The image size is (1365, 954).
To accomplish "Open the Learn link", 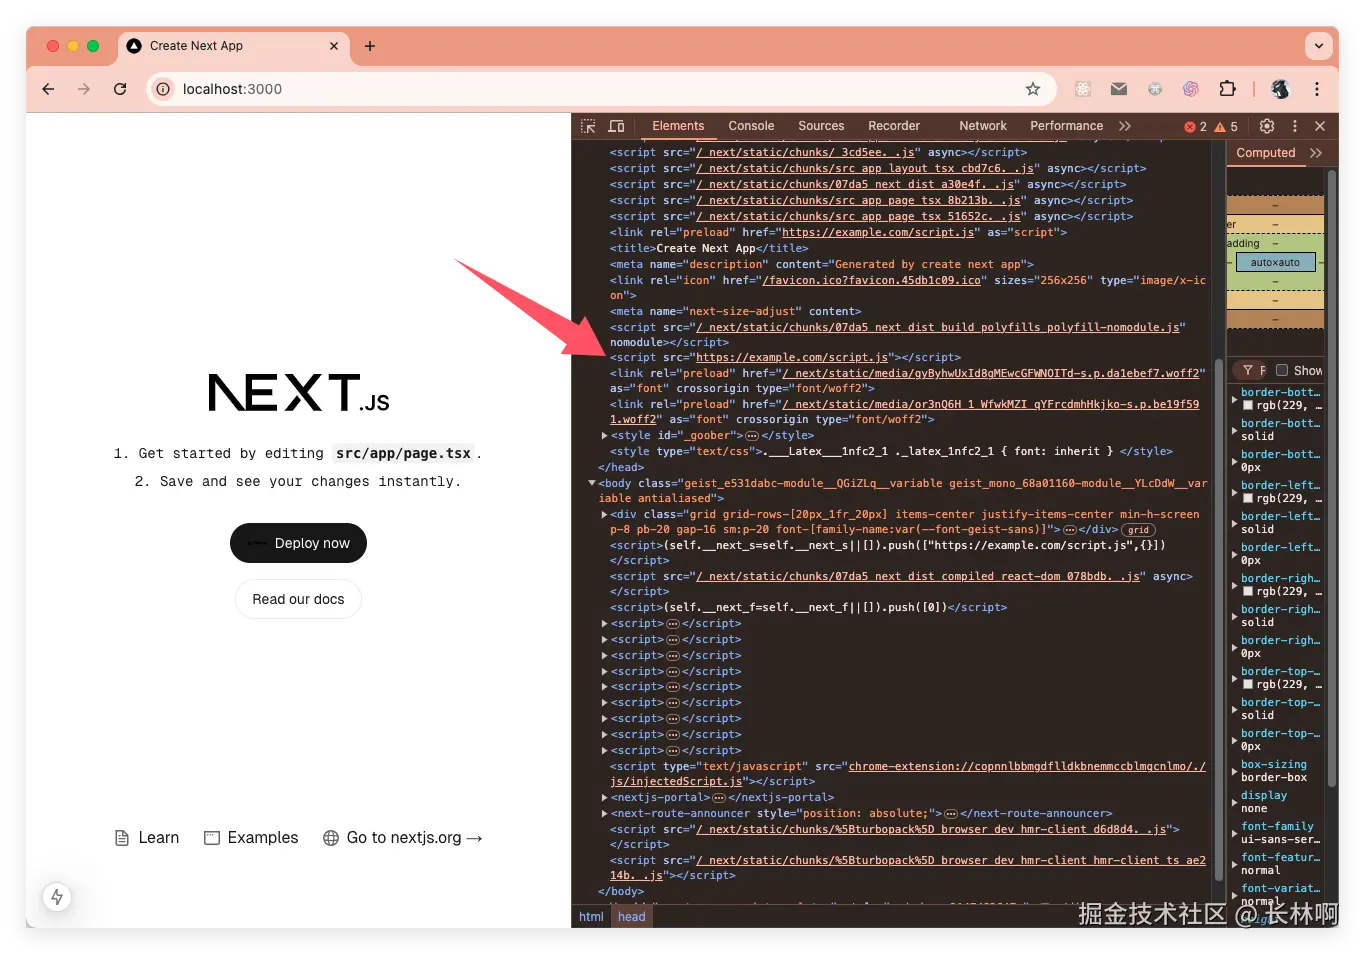I will point(147,838).
